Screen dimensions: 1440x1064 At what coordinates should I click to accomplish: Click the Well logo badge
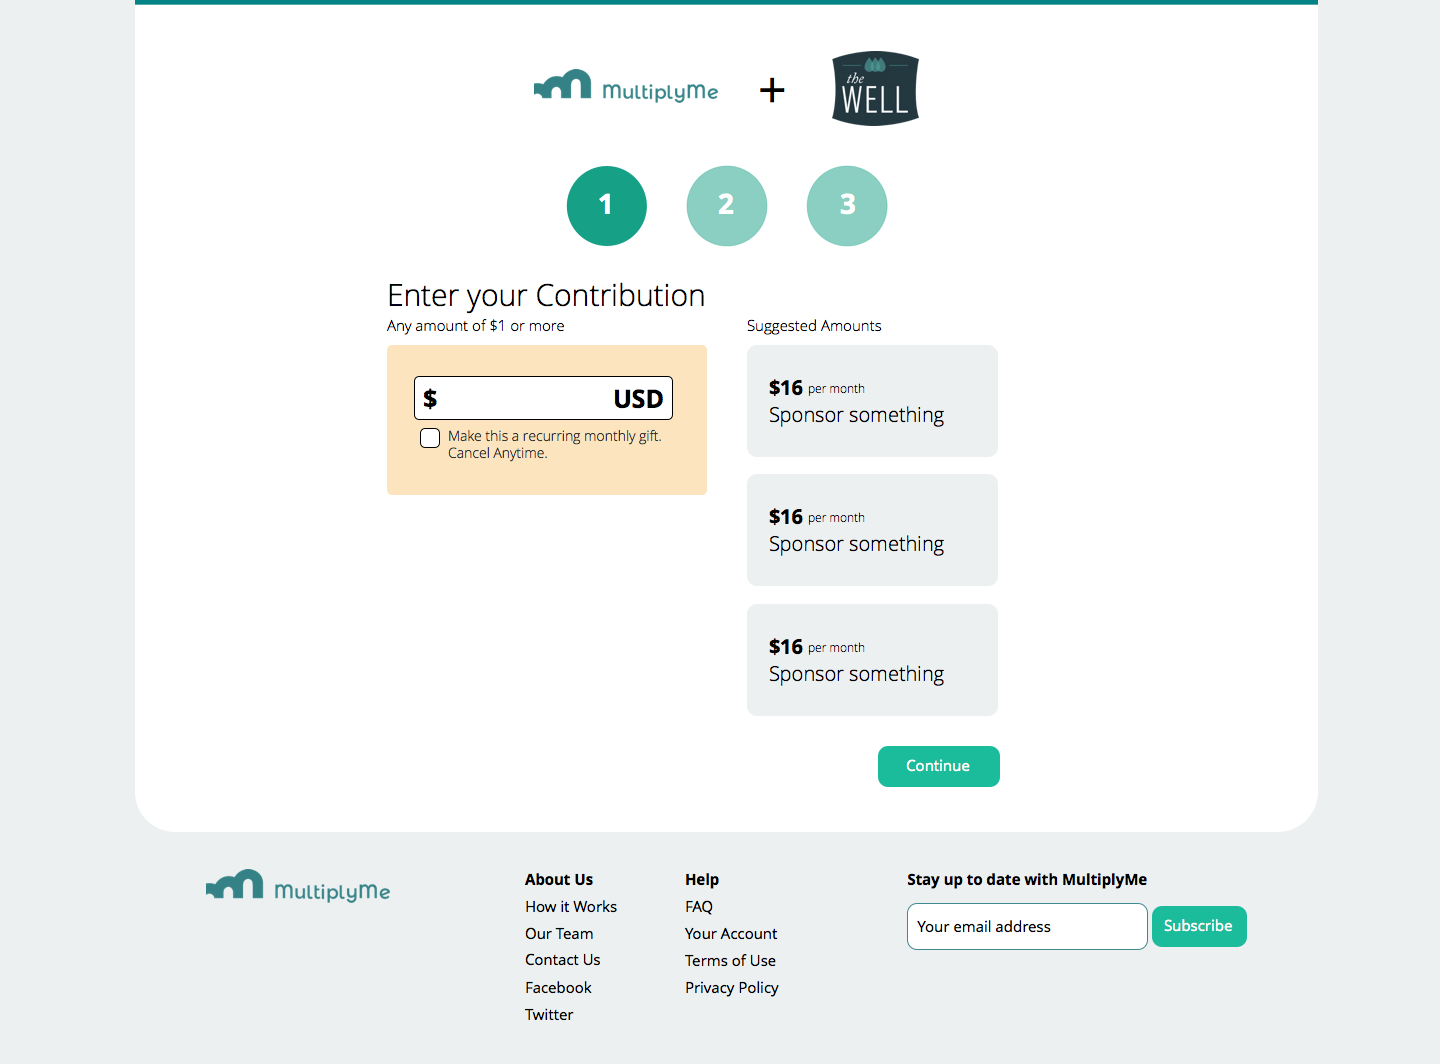875,88
